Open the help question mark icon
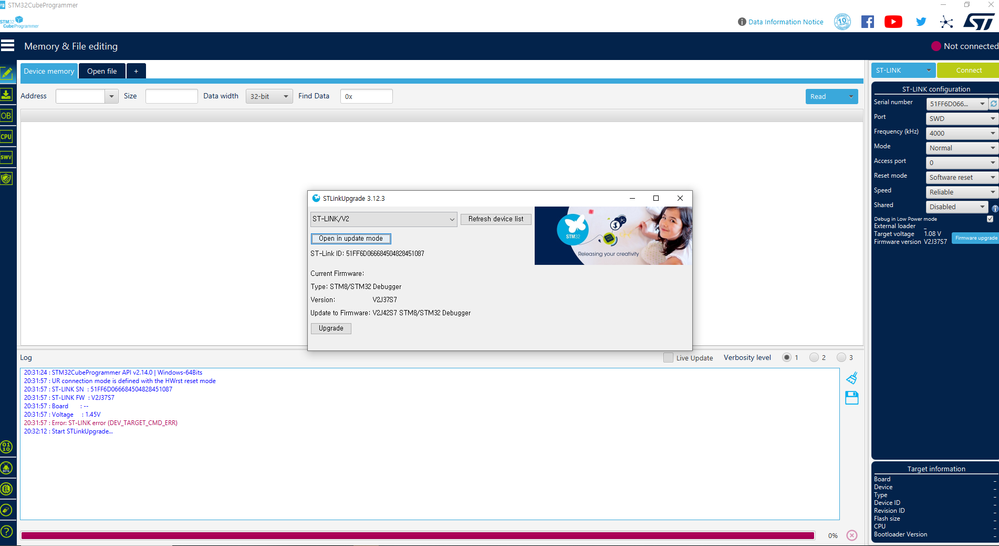The width and height of the screenshot is (999, 546). tap(6, 531)
